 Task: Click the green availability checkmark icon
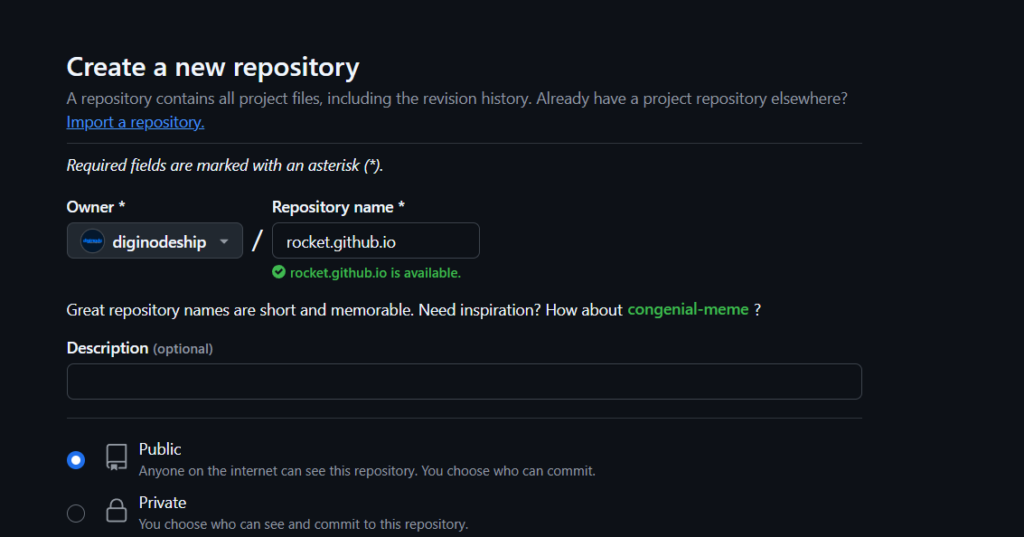click(279, 272)
